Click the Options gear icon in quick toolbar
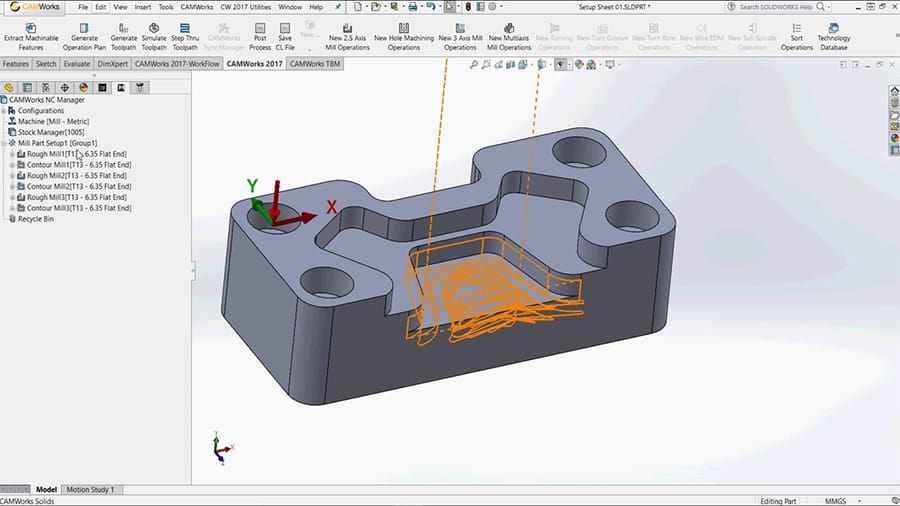 [492, 7]
